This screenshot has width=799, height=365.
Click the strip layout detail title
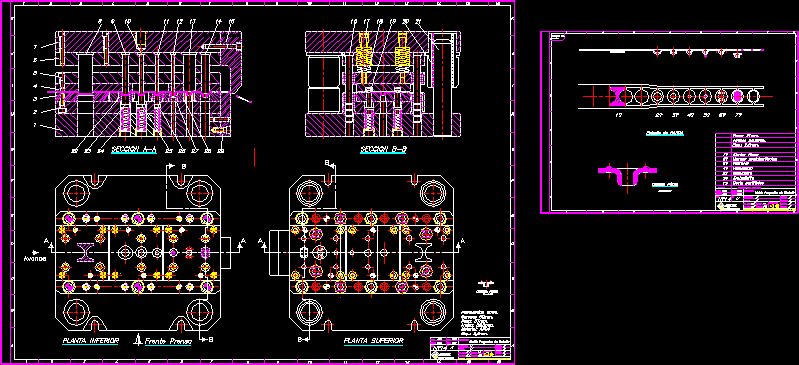point(664,133)
